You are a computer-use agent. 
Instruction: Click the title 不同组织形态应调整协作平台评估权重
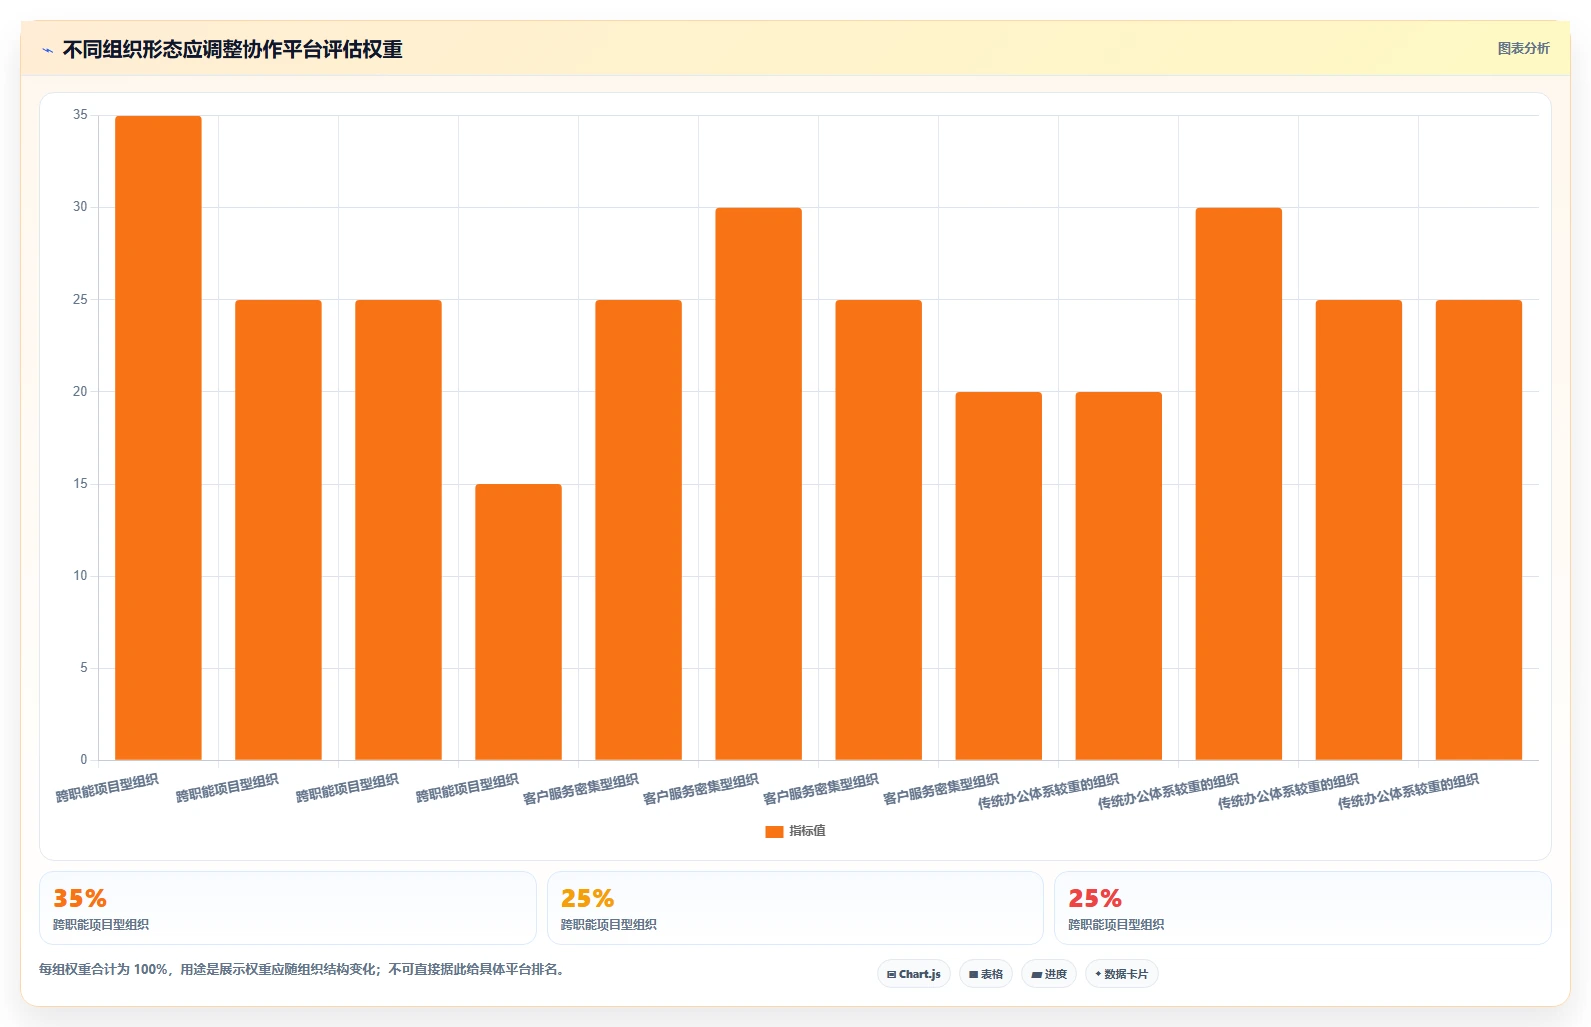pyautogui.click(x=232, y=49)
